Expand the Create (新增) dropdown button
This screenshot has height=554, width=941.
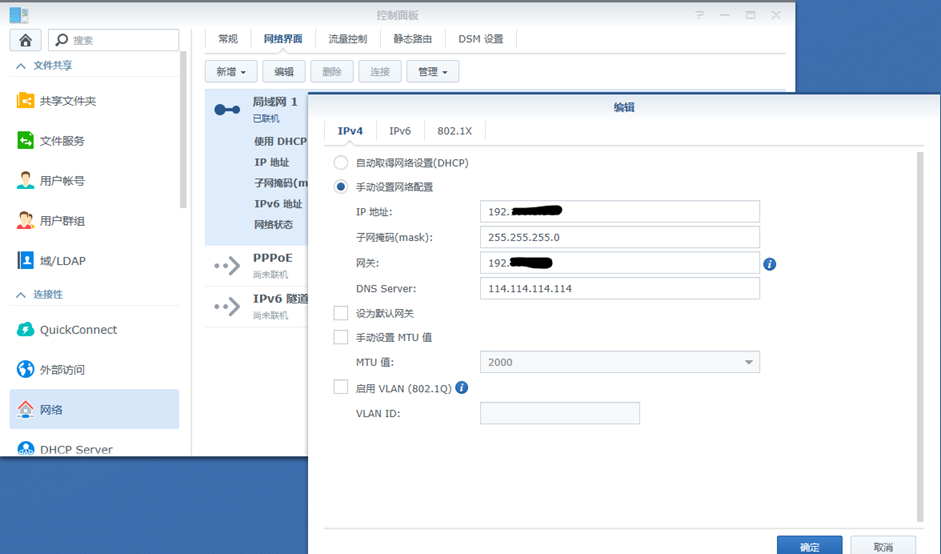click(x=231, y=72)
